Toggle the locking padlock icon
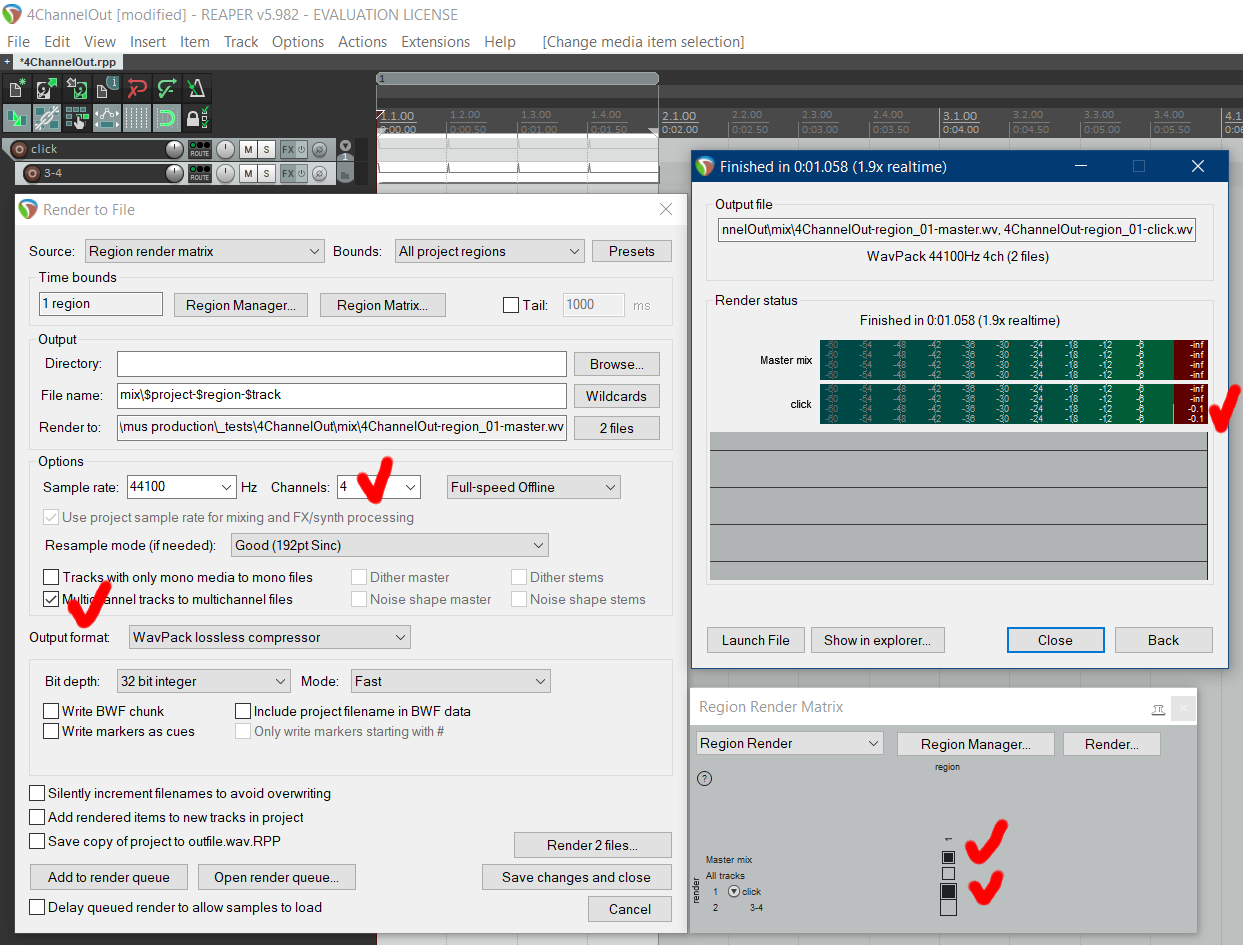The width and height of the screenshot is (1243, 945). pos(197,118)
